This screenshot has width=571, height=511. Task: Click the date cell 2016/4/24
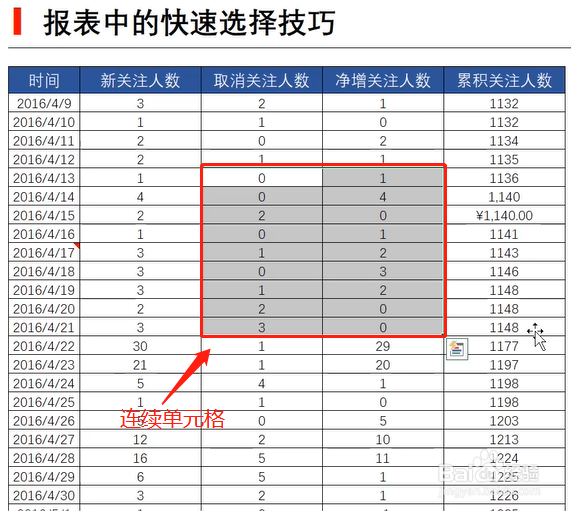pos(44,383)
